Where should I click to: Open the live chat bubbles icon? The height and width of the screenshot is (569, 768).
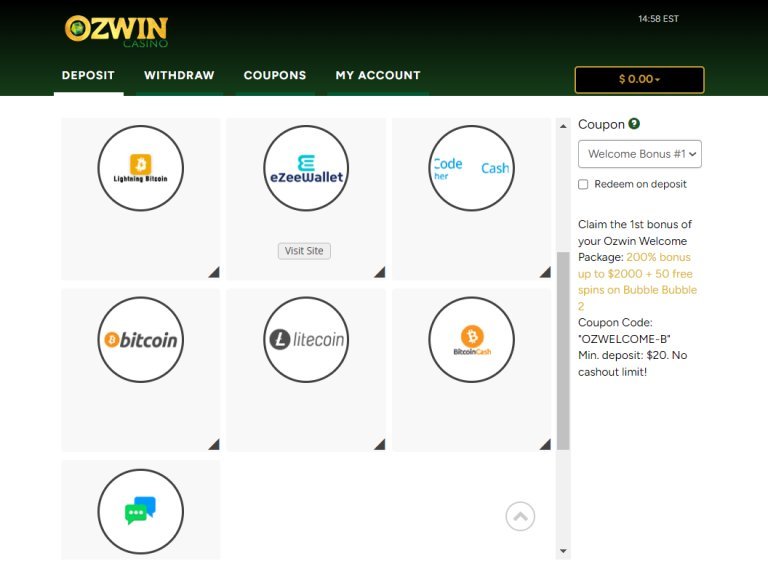[141, 511]
